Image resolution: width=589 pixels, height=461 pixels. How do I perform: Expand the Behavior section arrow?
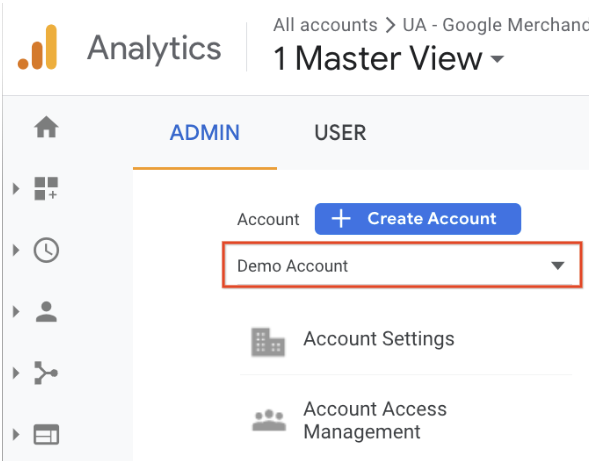pos(16,434)
